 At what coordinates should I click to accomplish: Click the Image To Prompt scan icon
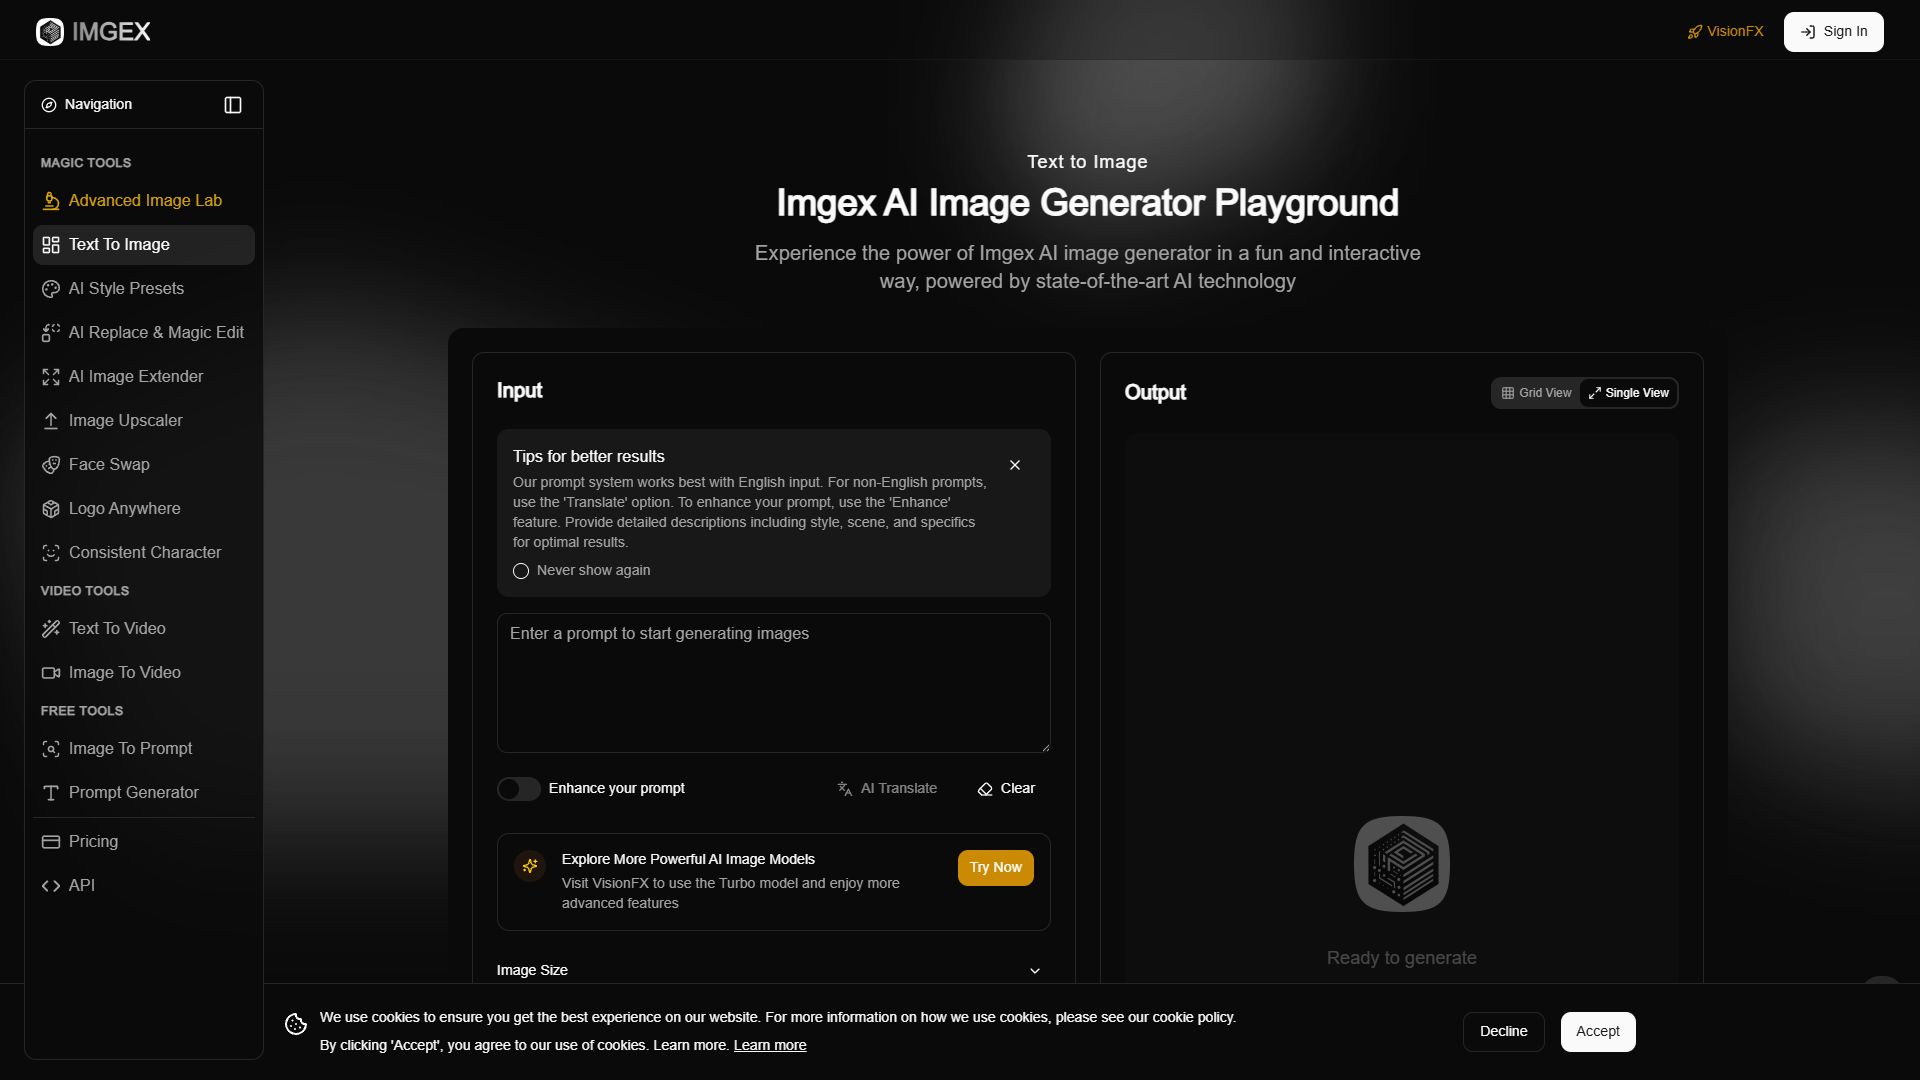coord(51,749)
